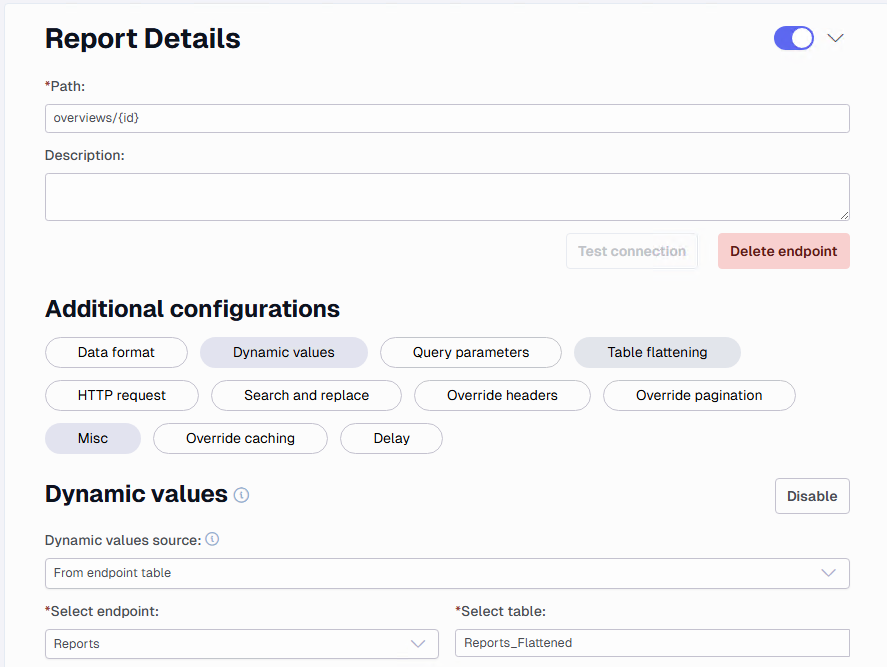Select the Misc configuration pill
The image size is (887, 667).
tap(93, 438)
